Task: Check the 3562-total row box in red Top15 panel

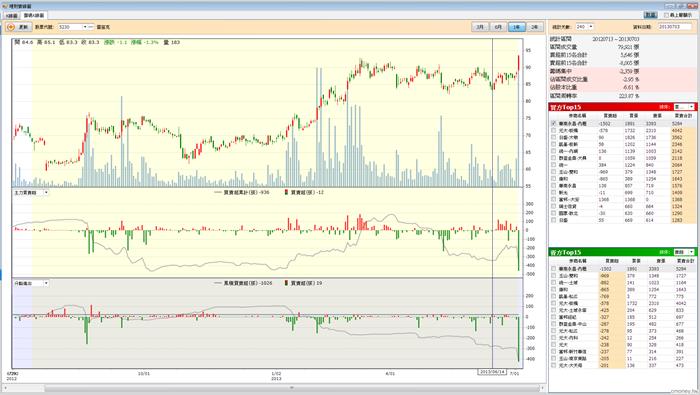Action: [554, 137]
